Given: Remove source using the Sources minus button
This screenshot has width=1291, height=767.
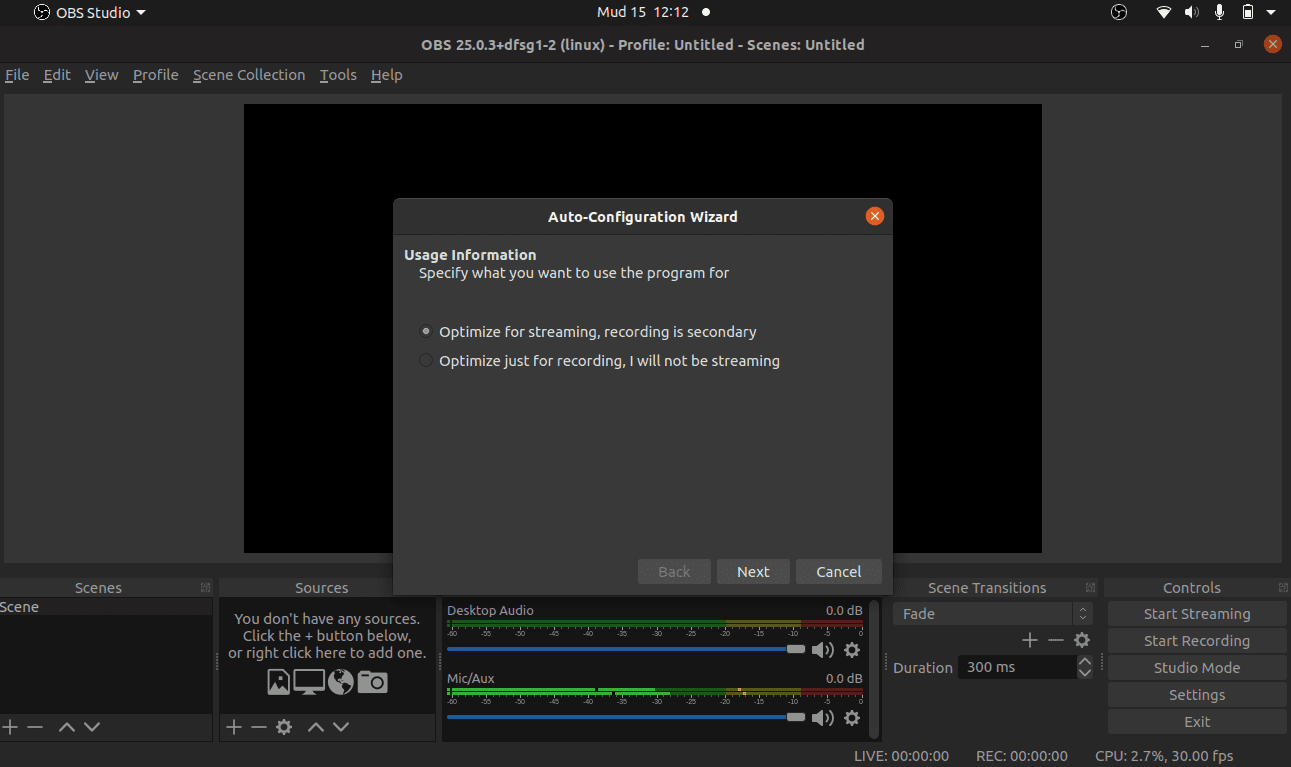Looking at the screenshot, I should pos(259,727).
